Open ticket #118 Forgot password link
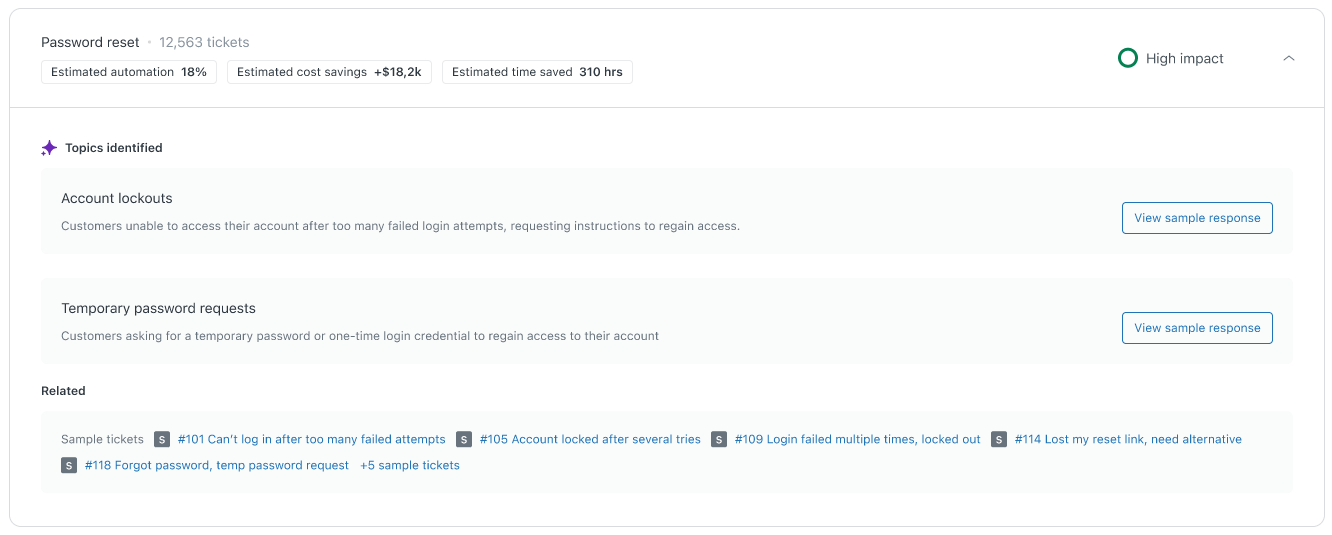 [216, 465]
